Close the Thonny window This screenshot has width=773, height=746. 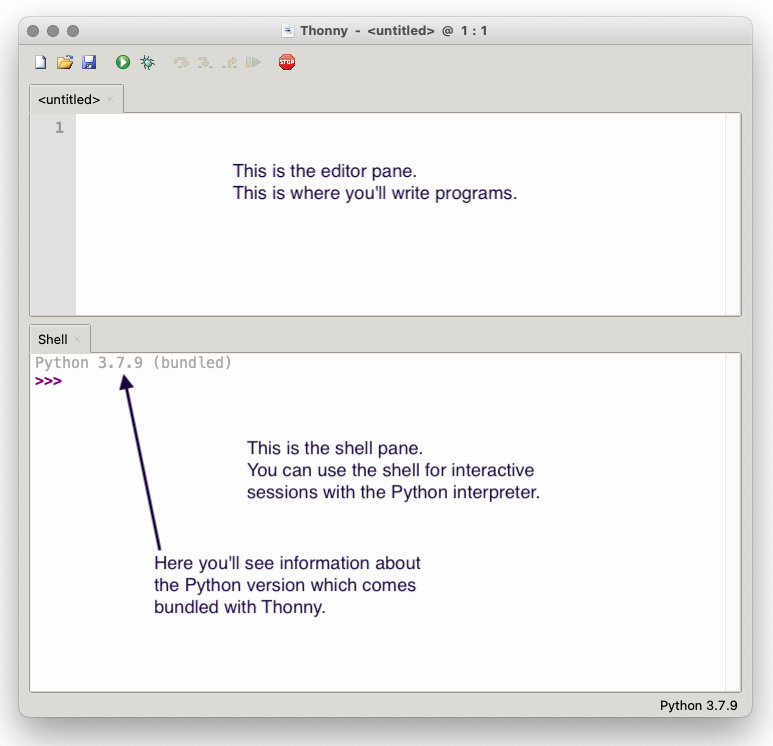[33, 31]
